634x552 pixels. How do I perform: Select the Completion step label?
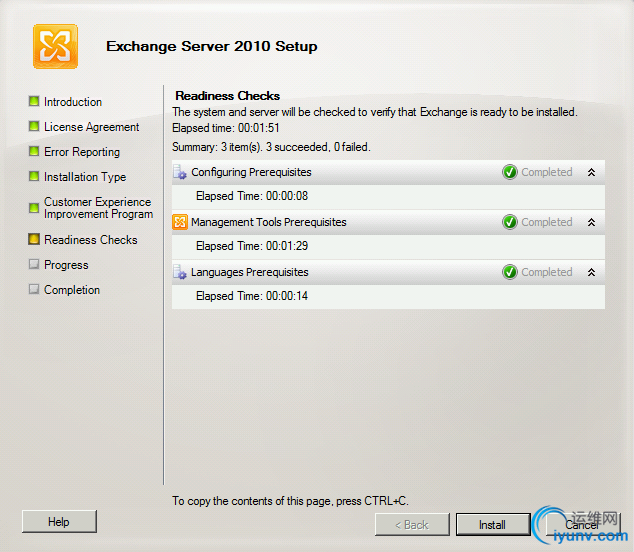click(x=72, y=290)
